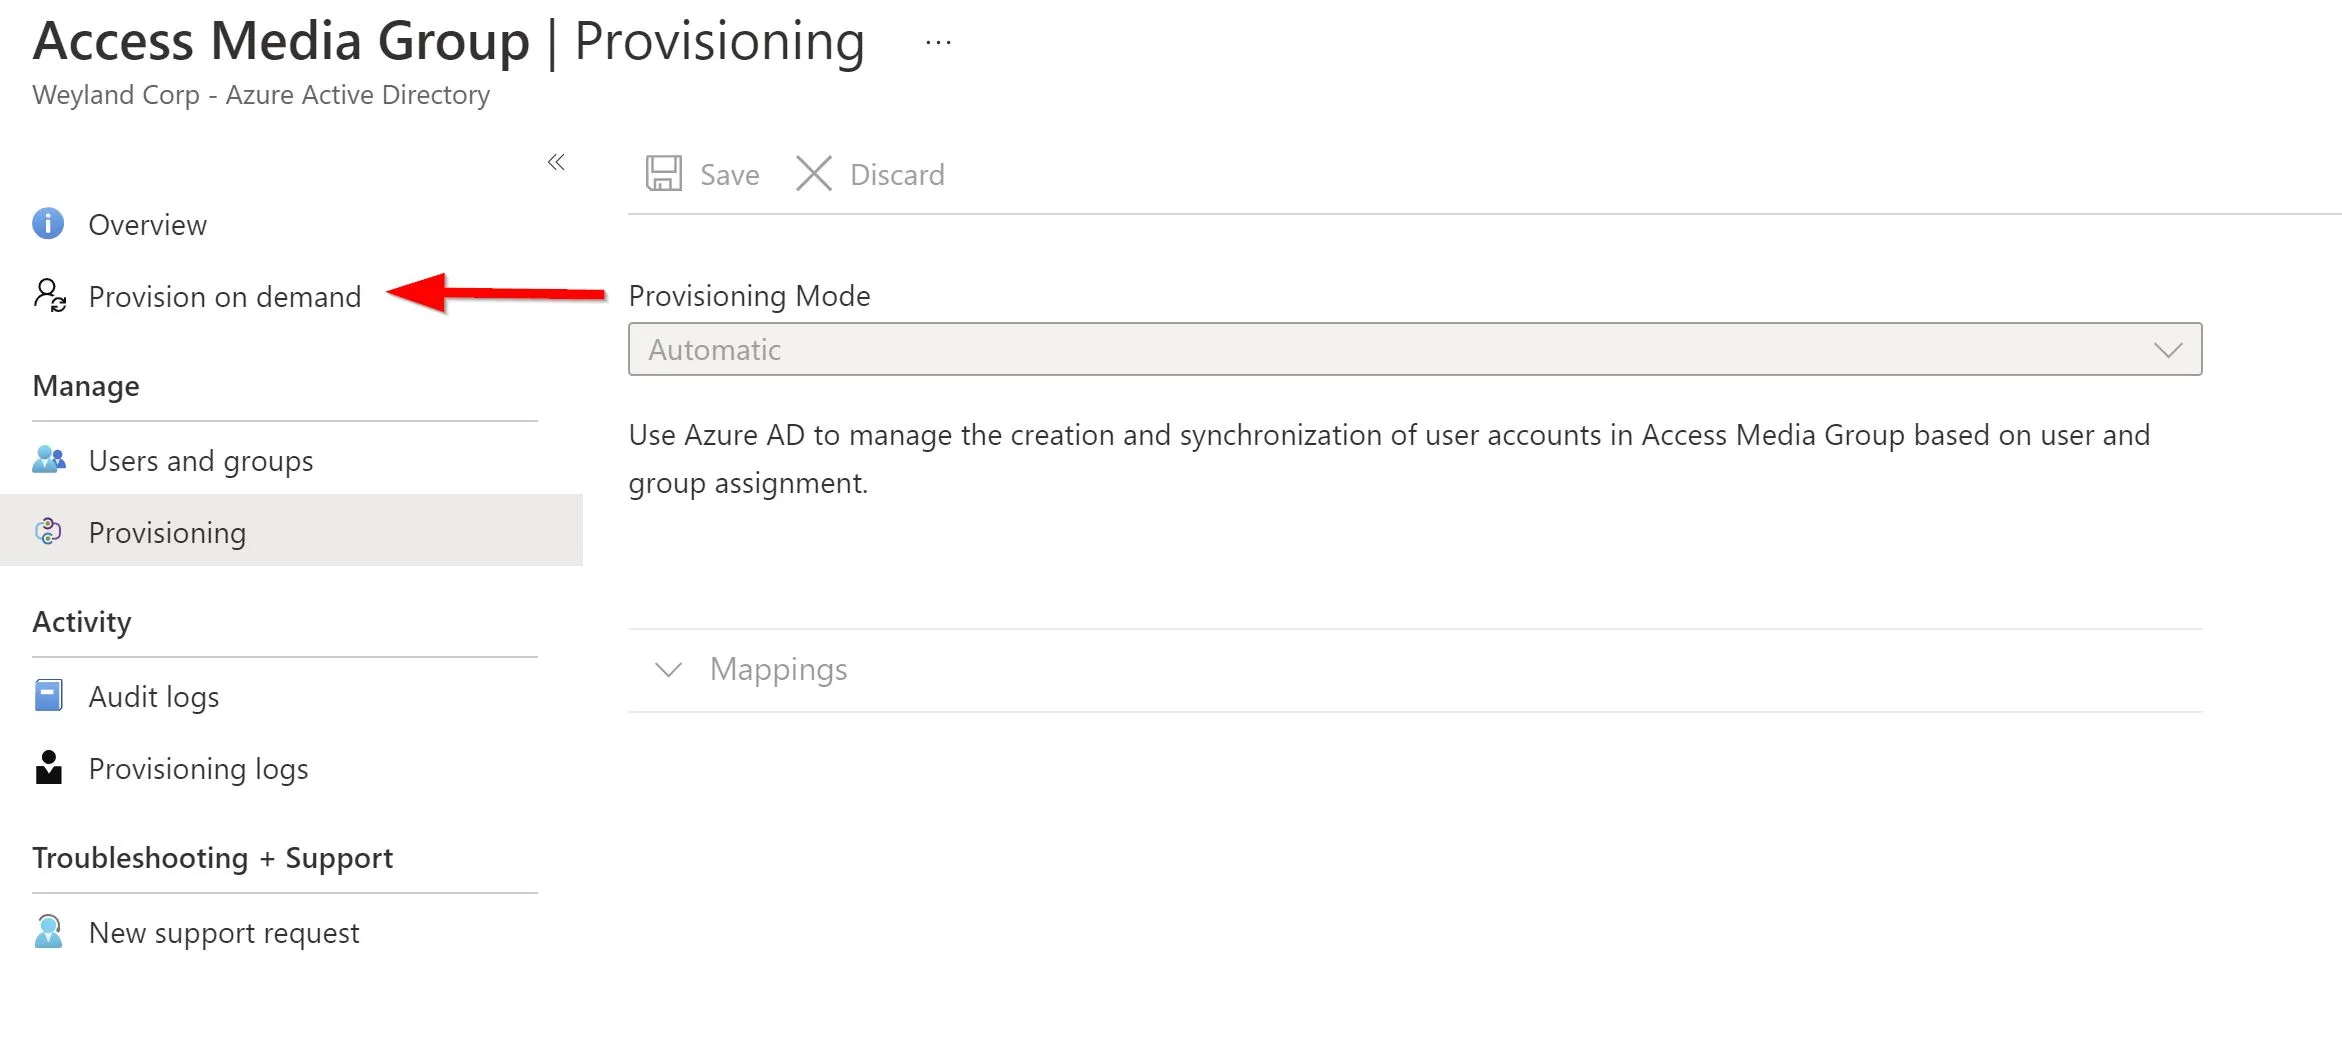Viewport: 2342px width, 1055px height.
Task: Click the Provisioning sync icon in sidebar
Action: [48, 531]
